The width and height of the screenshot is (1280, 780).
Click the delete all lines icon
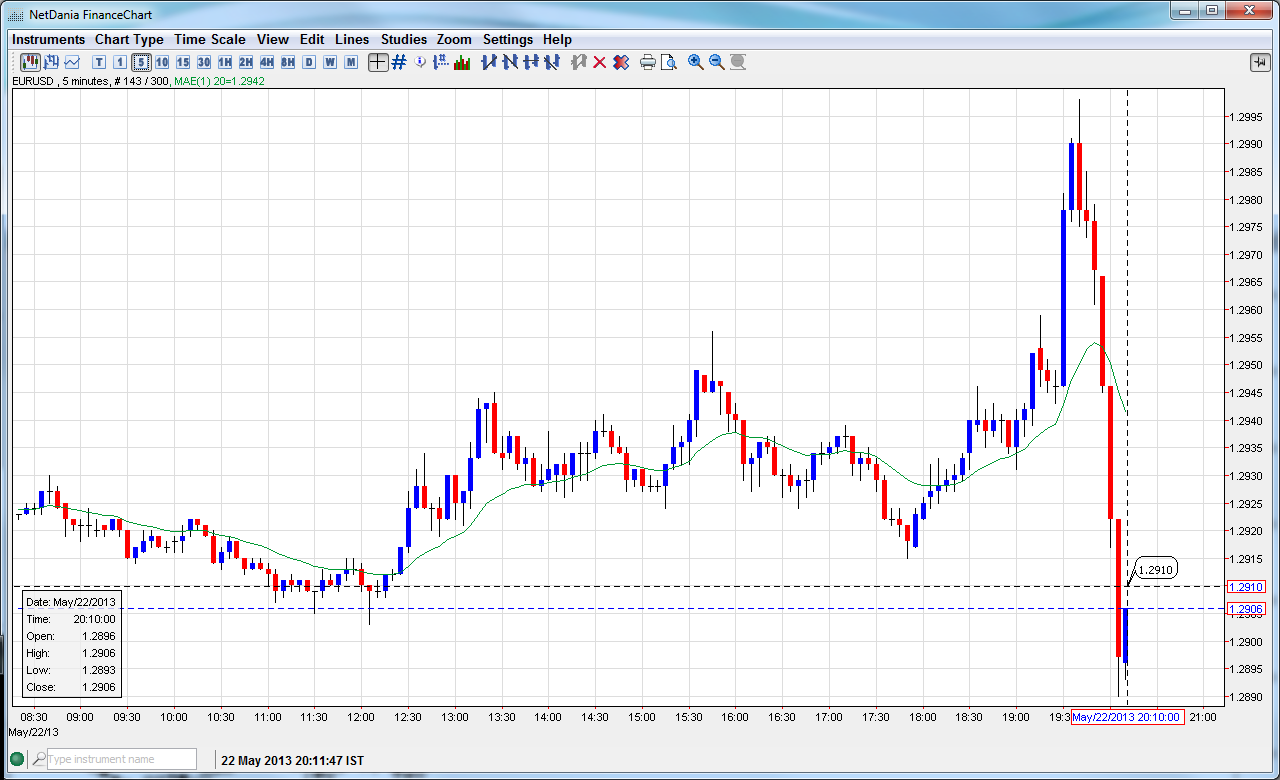click(621, 62)
